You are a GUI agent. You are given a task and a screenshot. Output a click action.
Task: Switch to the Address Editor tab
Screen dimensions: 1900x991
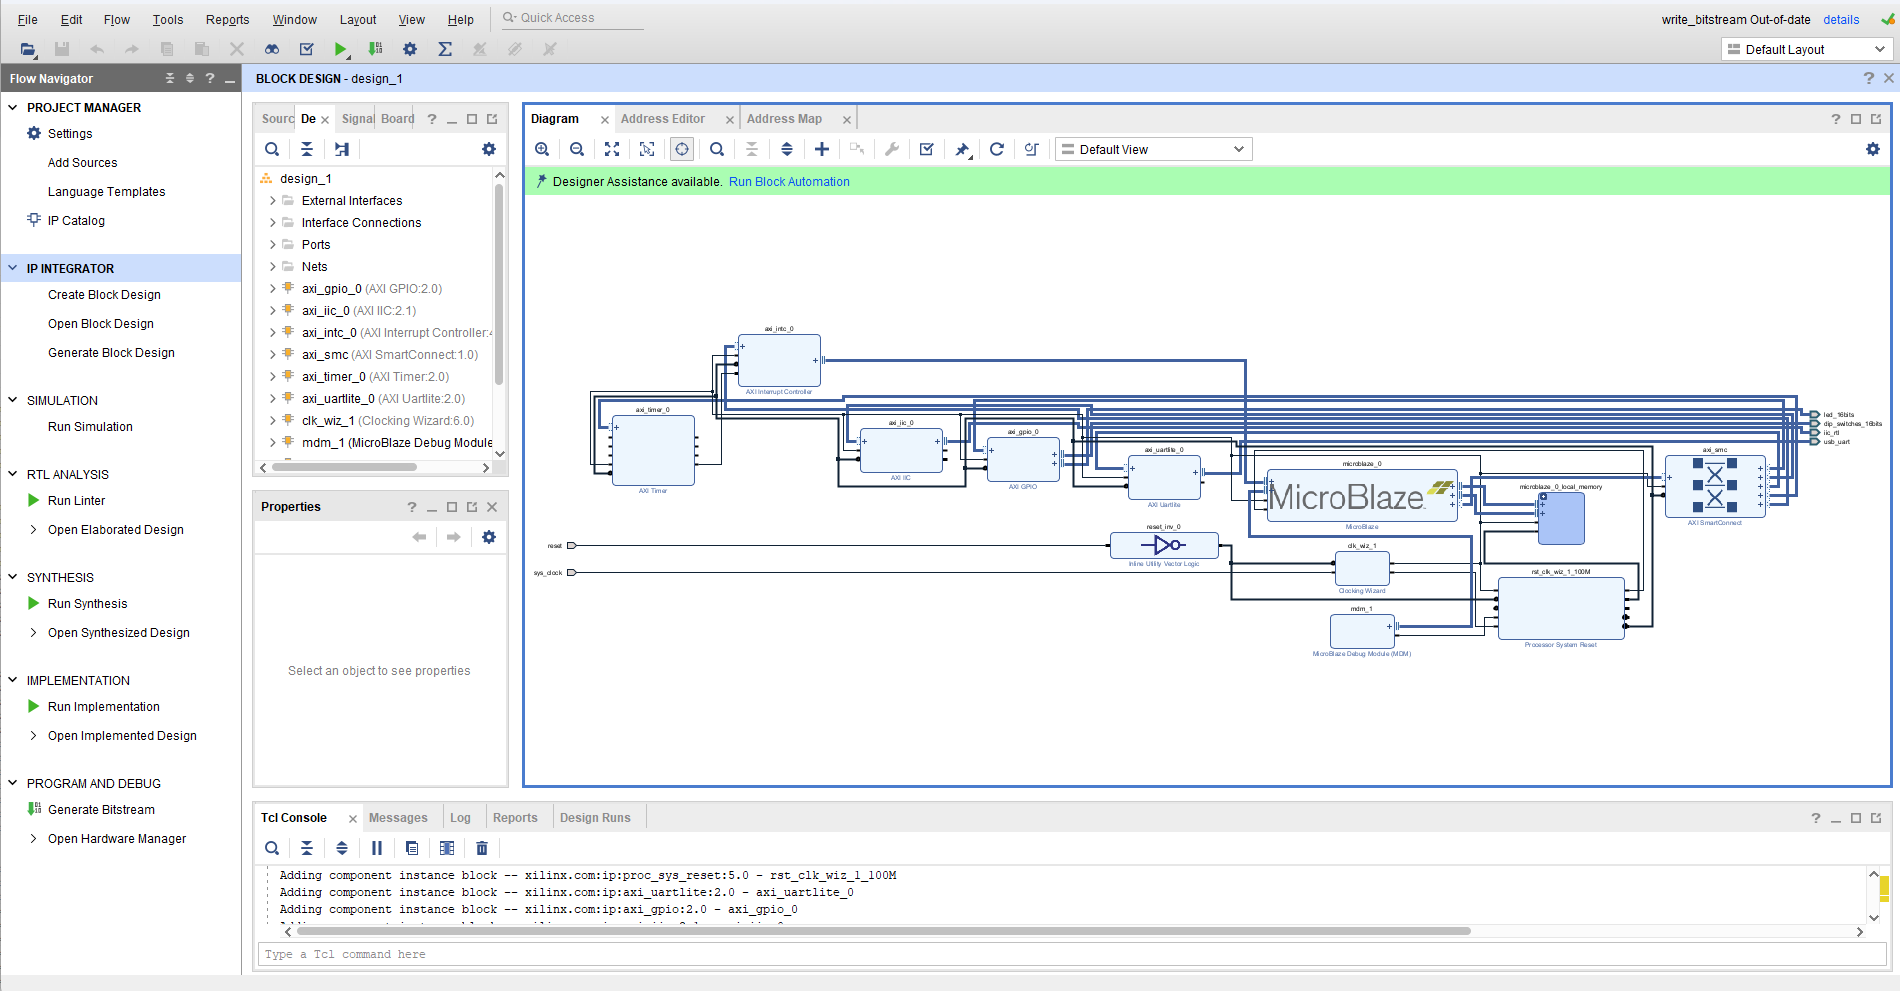pyautogui.click(x=662, y=119)
